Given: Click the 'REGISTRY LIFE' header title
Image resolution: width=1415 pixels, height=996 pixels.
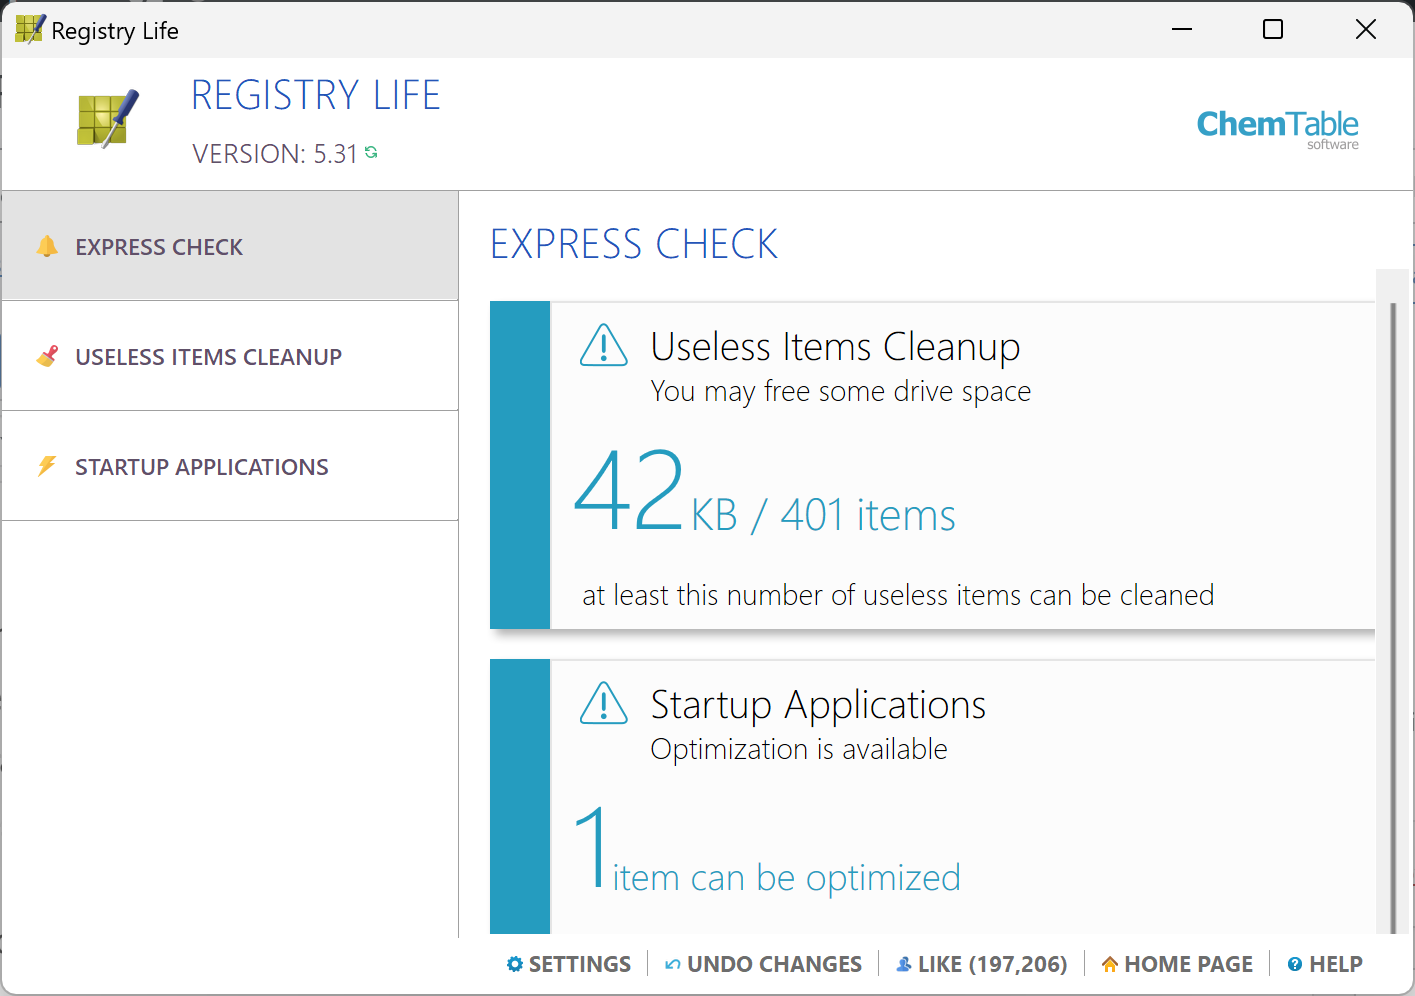Looking at the screenshot, I should click(x=316, y=96).
